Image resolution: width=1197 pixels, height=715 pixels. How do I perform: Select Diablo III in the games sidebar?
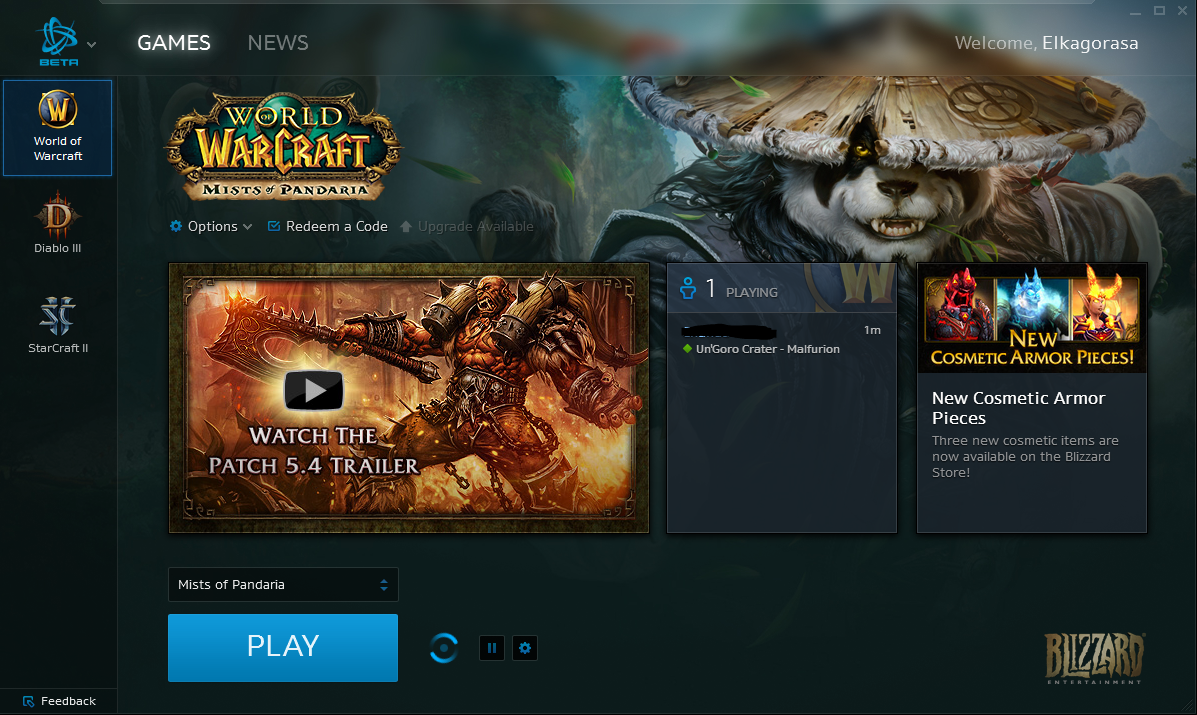click(57, 222)
